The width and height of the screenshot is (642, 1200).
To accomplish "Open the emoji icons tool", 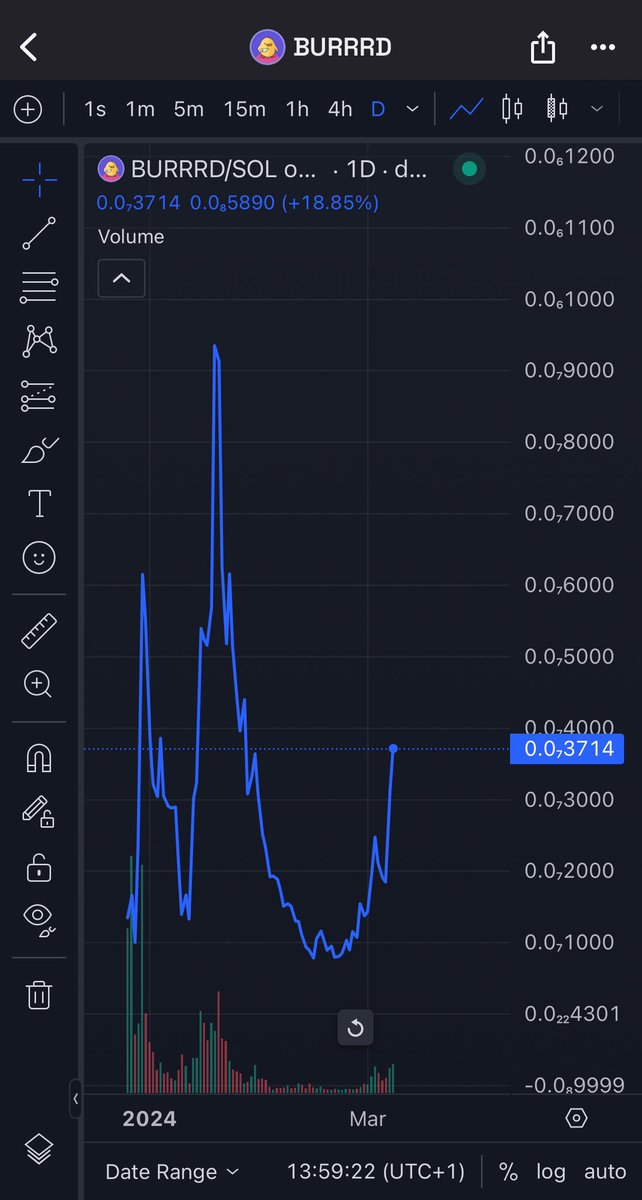I will [x=39, y=558].
